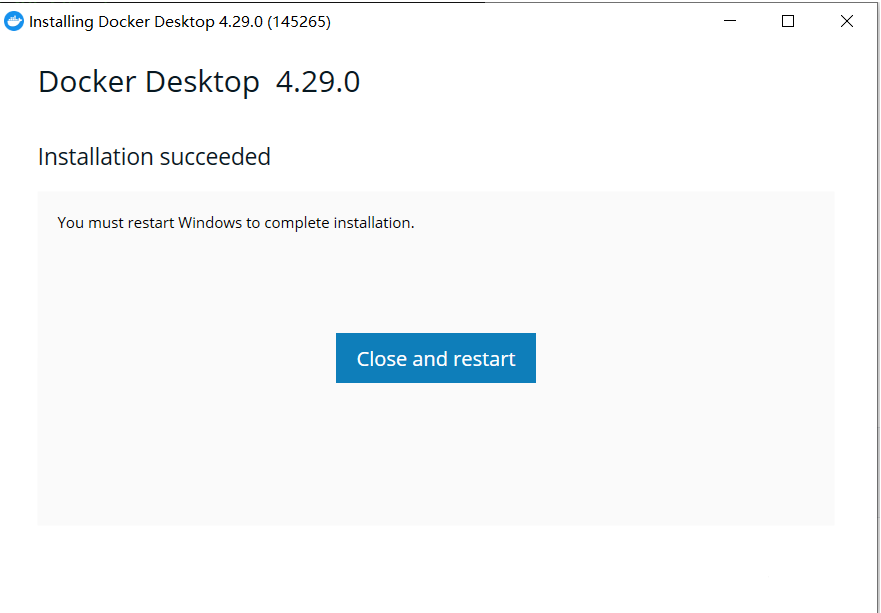Image resolution: width=881 pixels, height=613 pixels.
Task: Click the 'You must restart Windows' message
Action: click(236, 223)
